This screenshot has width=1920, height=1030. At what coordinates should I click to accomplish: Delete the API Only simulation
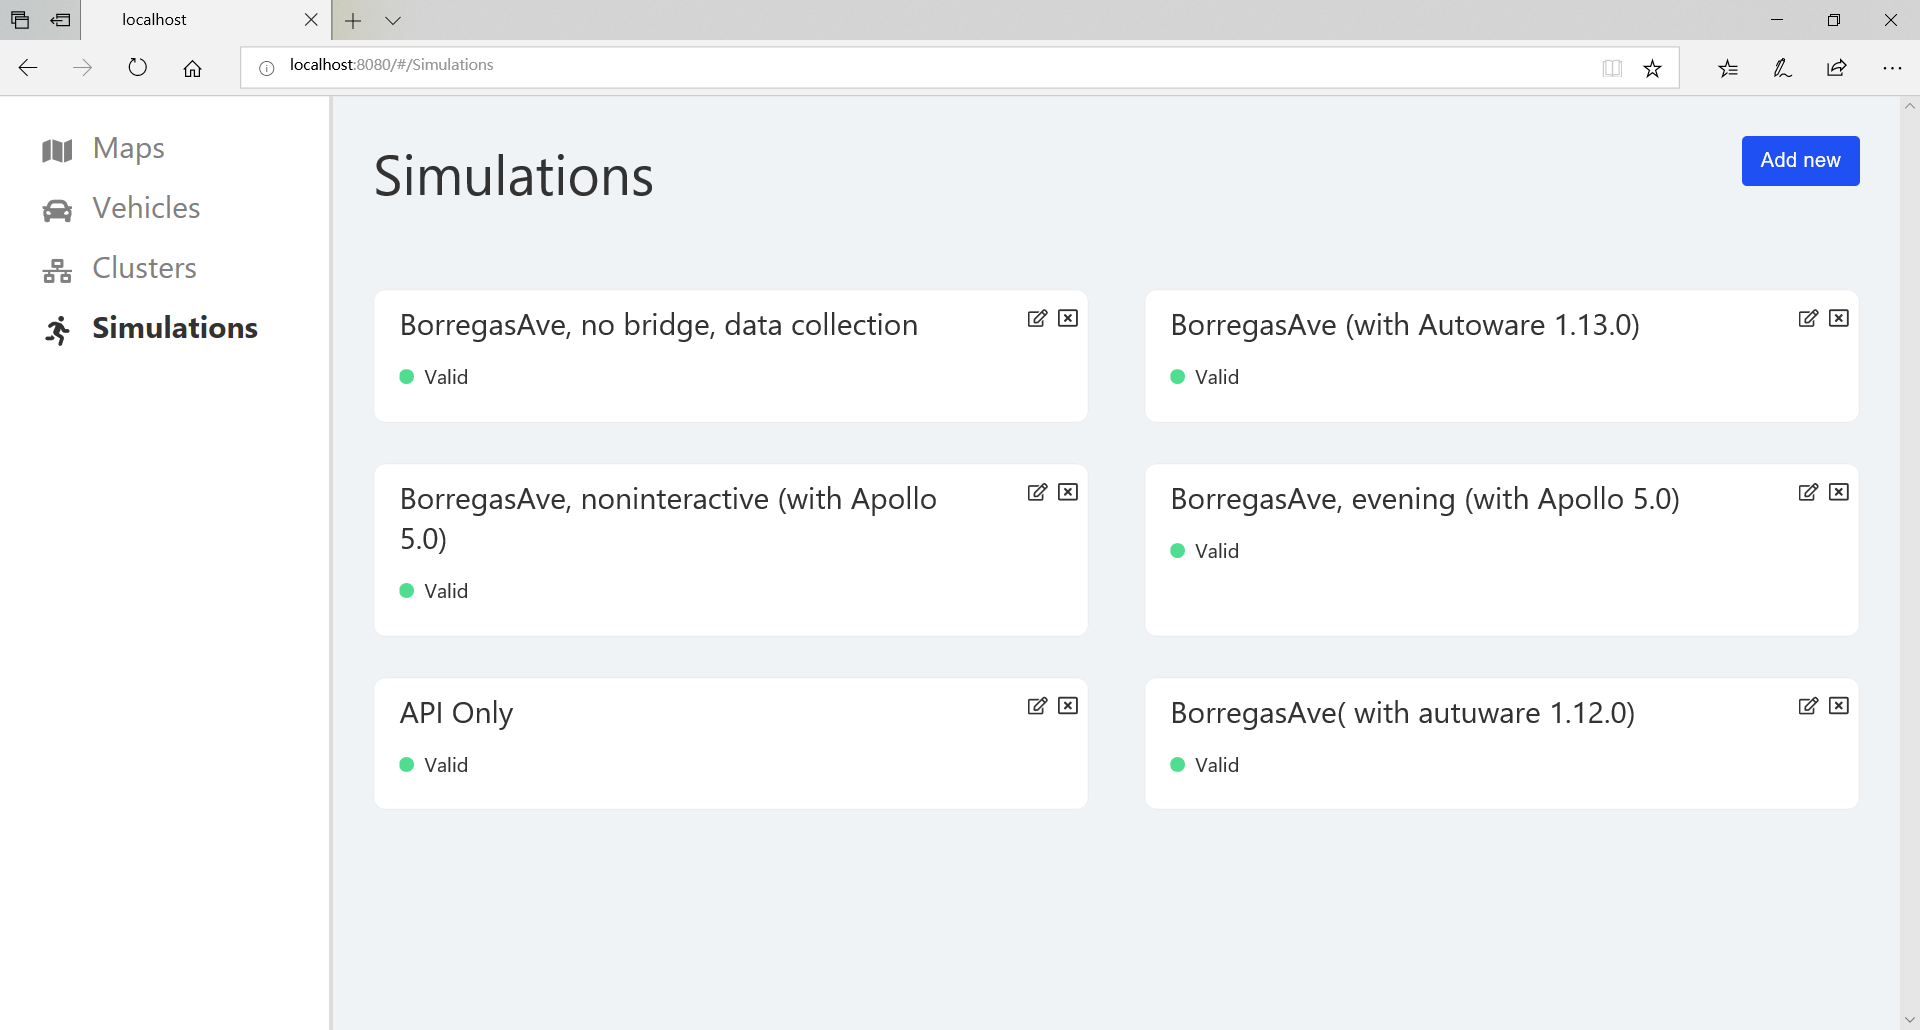pyautogui.click(x=1068, y=706)
